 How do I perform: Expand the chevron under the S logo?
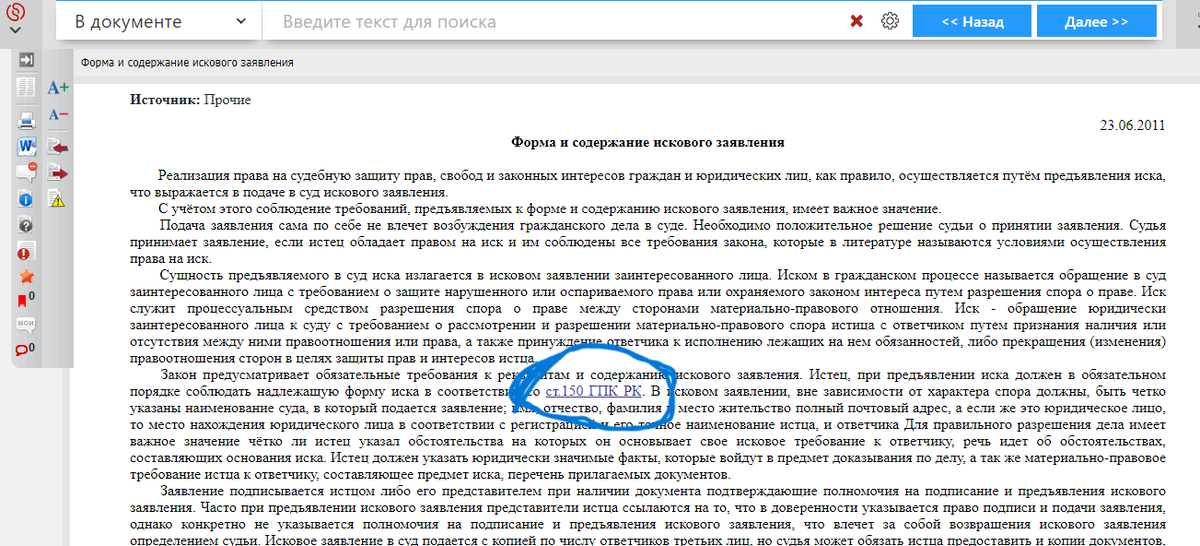[16, 30]
